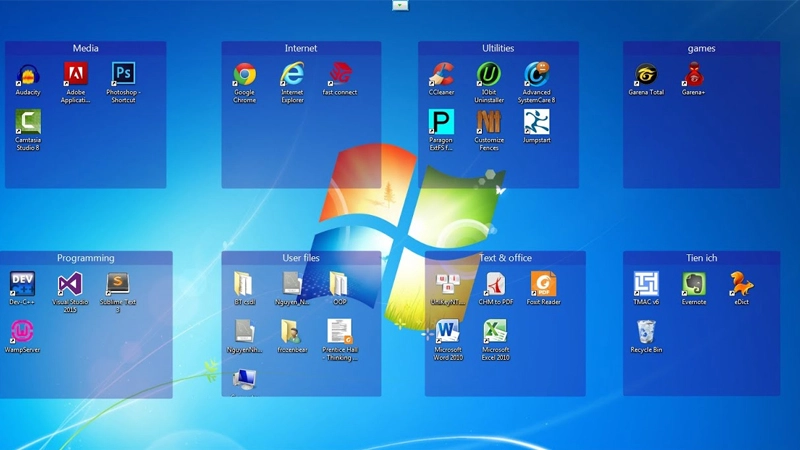Viewport: 800px width, 450px height.
Task: Launch the Jumpstart shortcut
Action: pyautogui.click(x=537, y=122)
